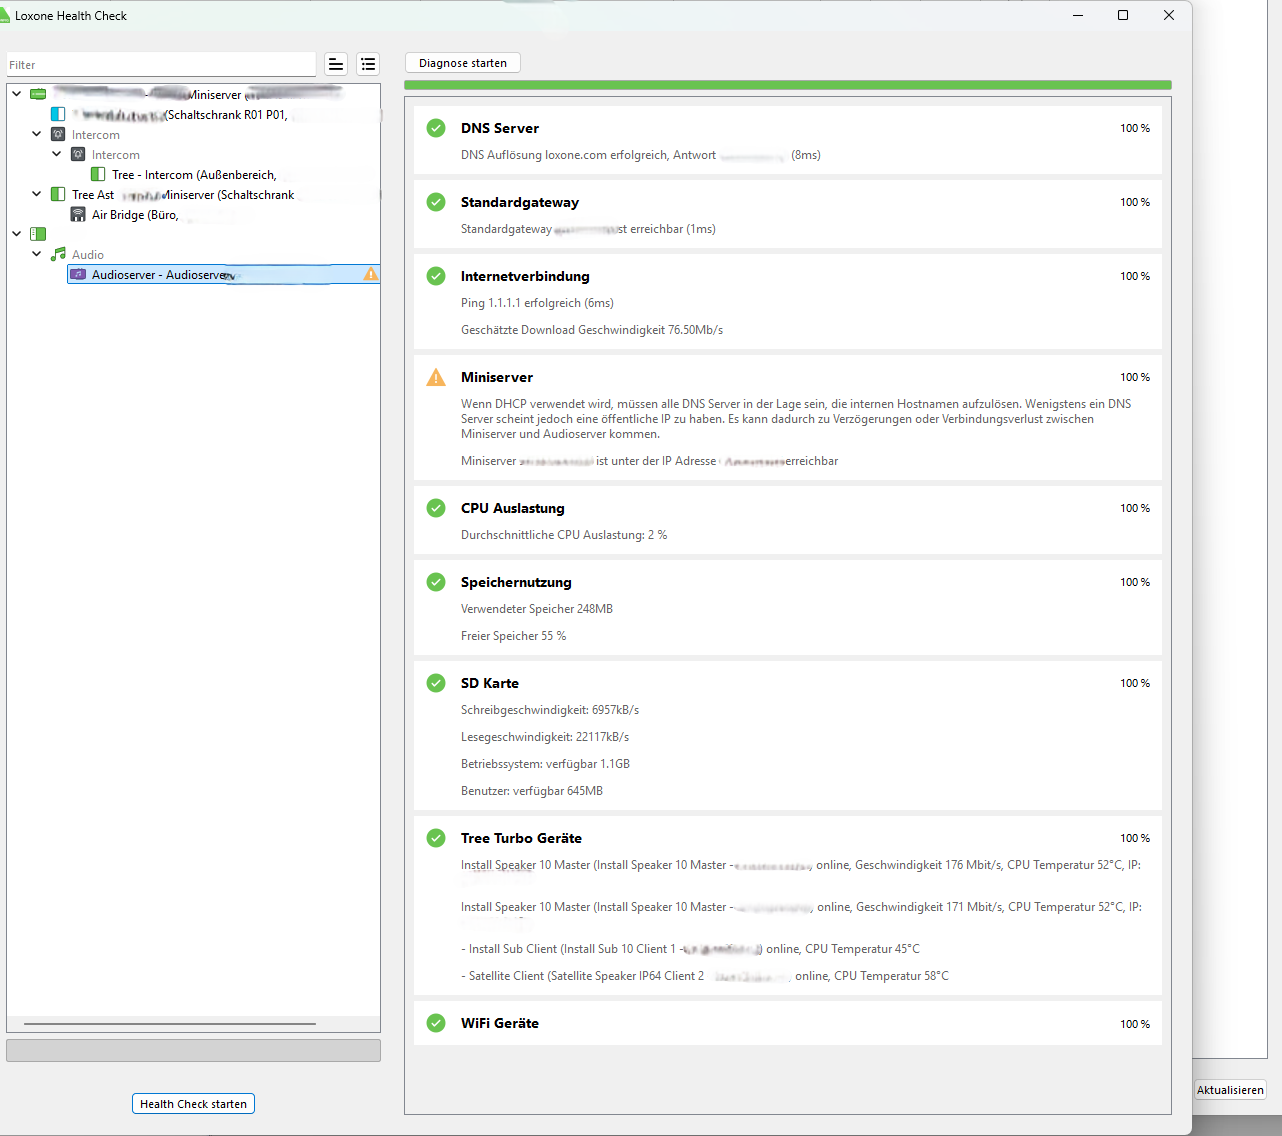The width and height of the screenshot is (1282, 1136).
Task: Click the Air Bridge wireless icon
Action: (78, 214)
